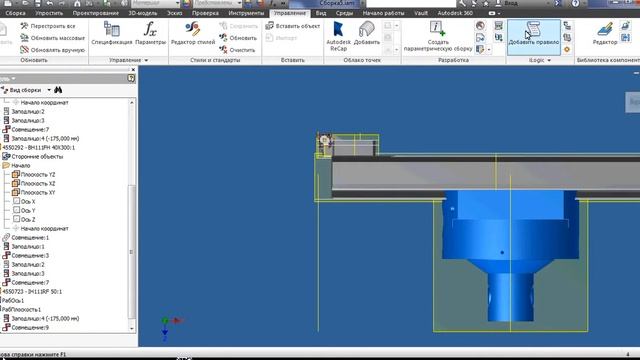Open the Вид сборки view dropdown arrow
Image resolution: width=640 pixels, height=360 pixels.
click(x=49, y=90)
